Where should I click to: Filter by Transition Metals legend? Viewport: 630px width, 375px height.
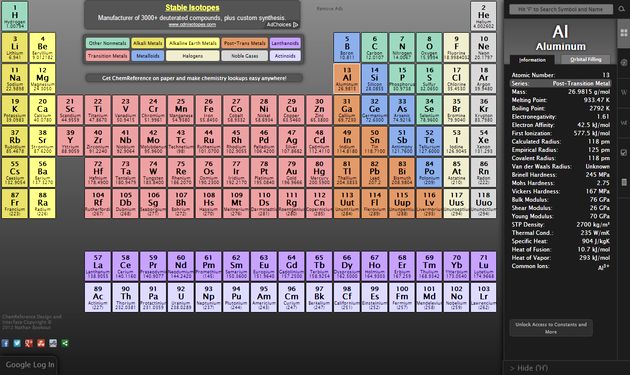coord(107,56)
